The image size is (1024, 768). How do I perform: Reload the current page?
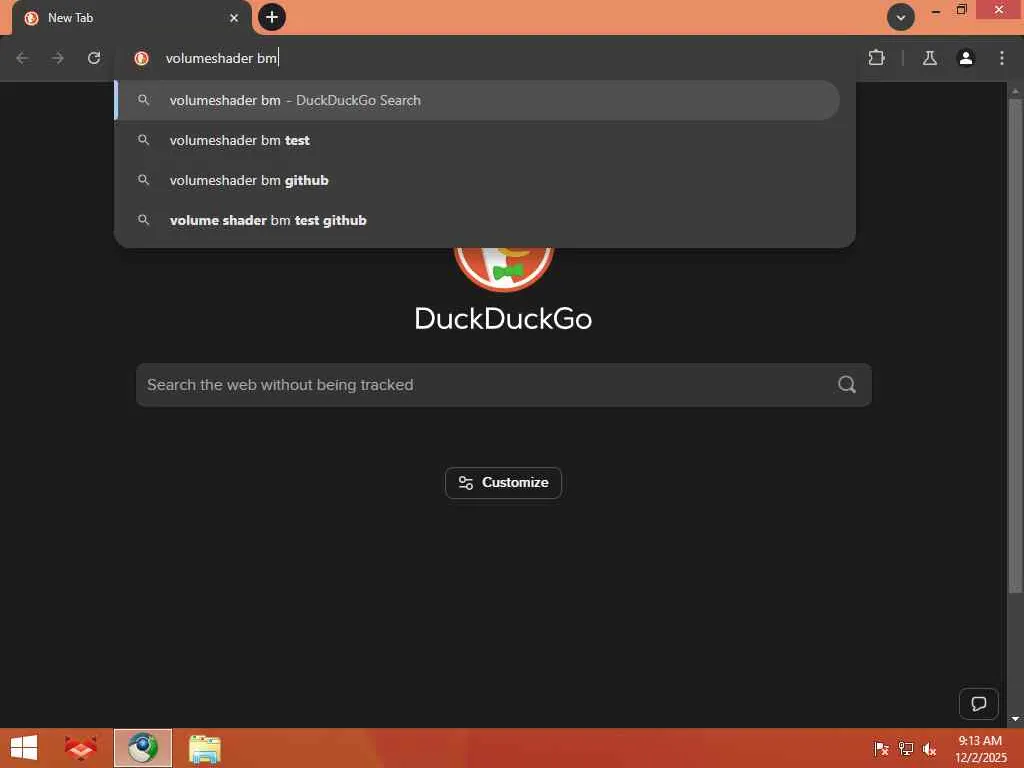click(94, 58)
